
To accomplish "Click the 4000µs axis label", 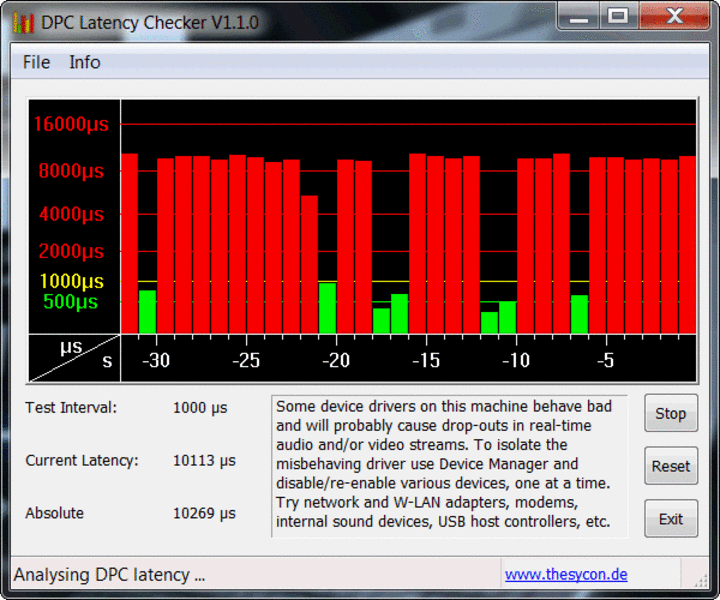I will (x=71, y=214).
